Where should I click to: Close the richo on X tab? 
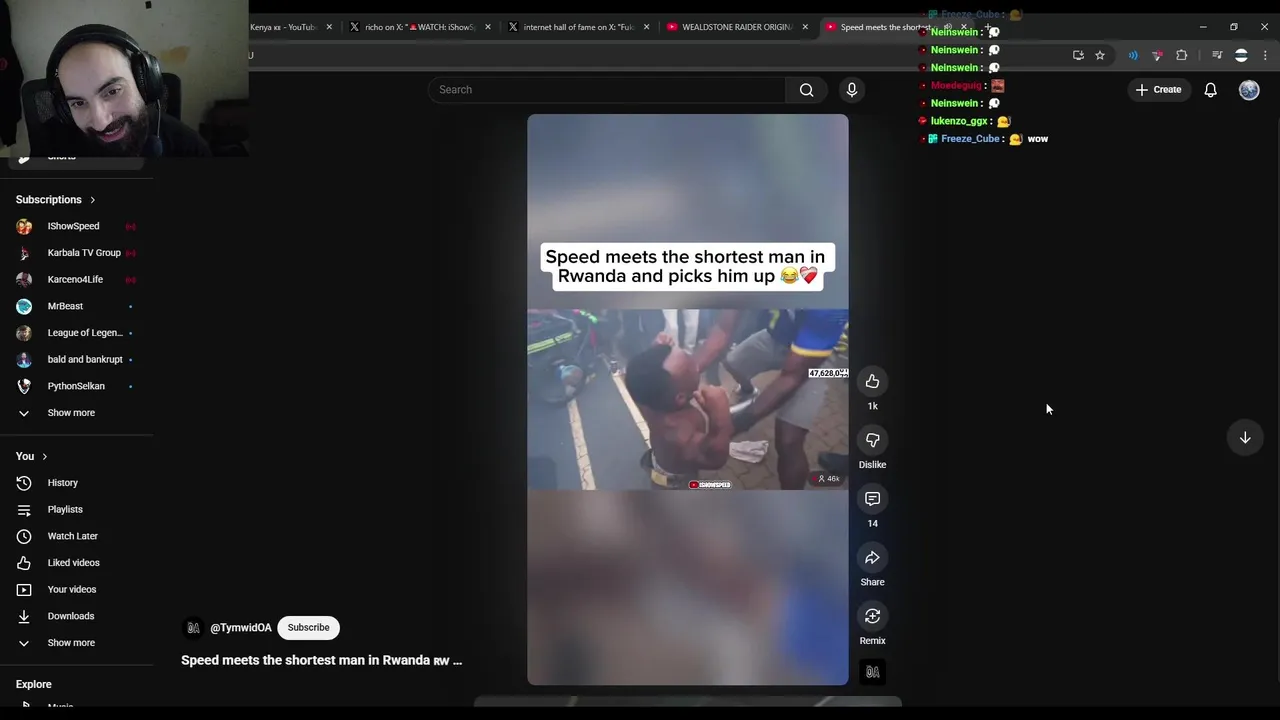coord(488,27)
